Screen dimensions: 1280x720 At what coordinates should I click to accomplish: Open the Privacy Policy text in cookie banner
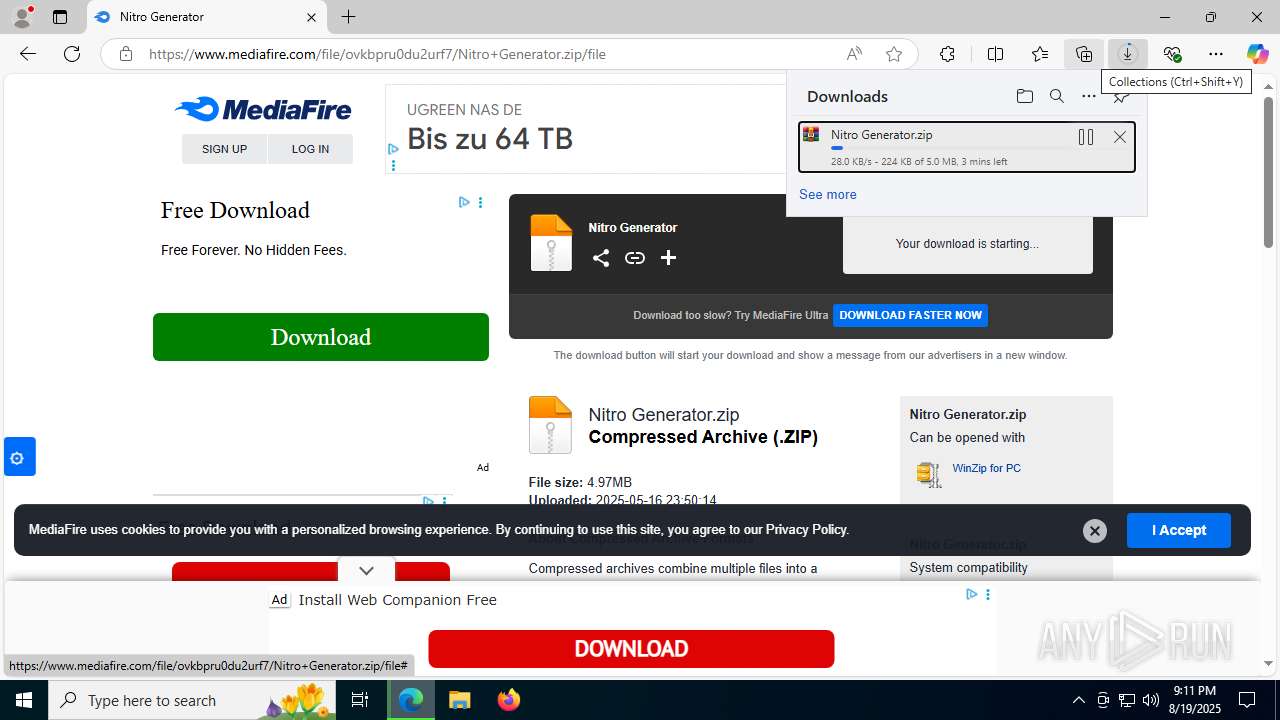(806, 530)
